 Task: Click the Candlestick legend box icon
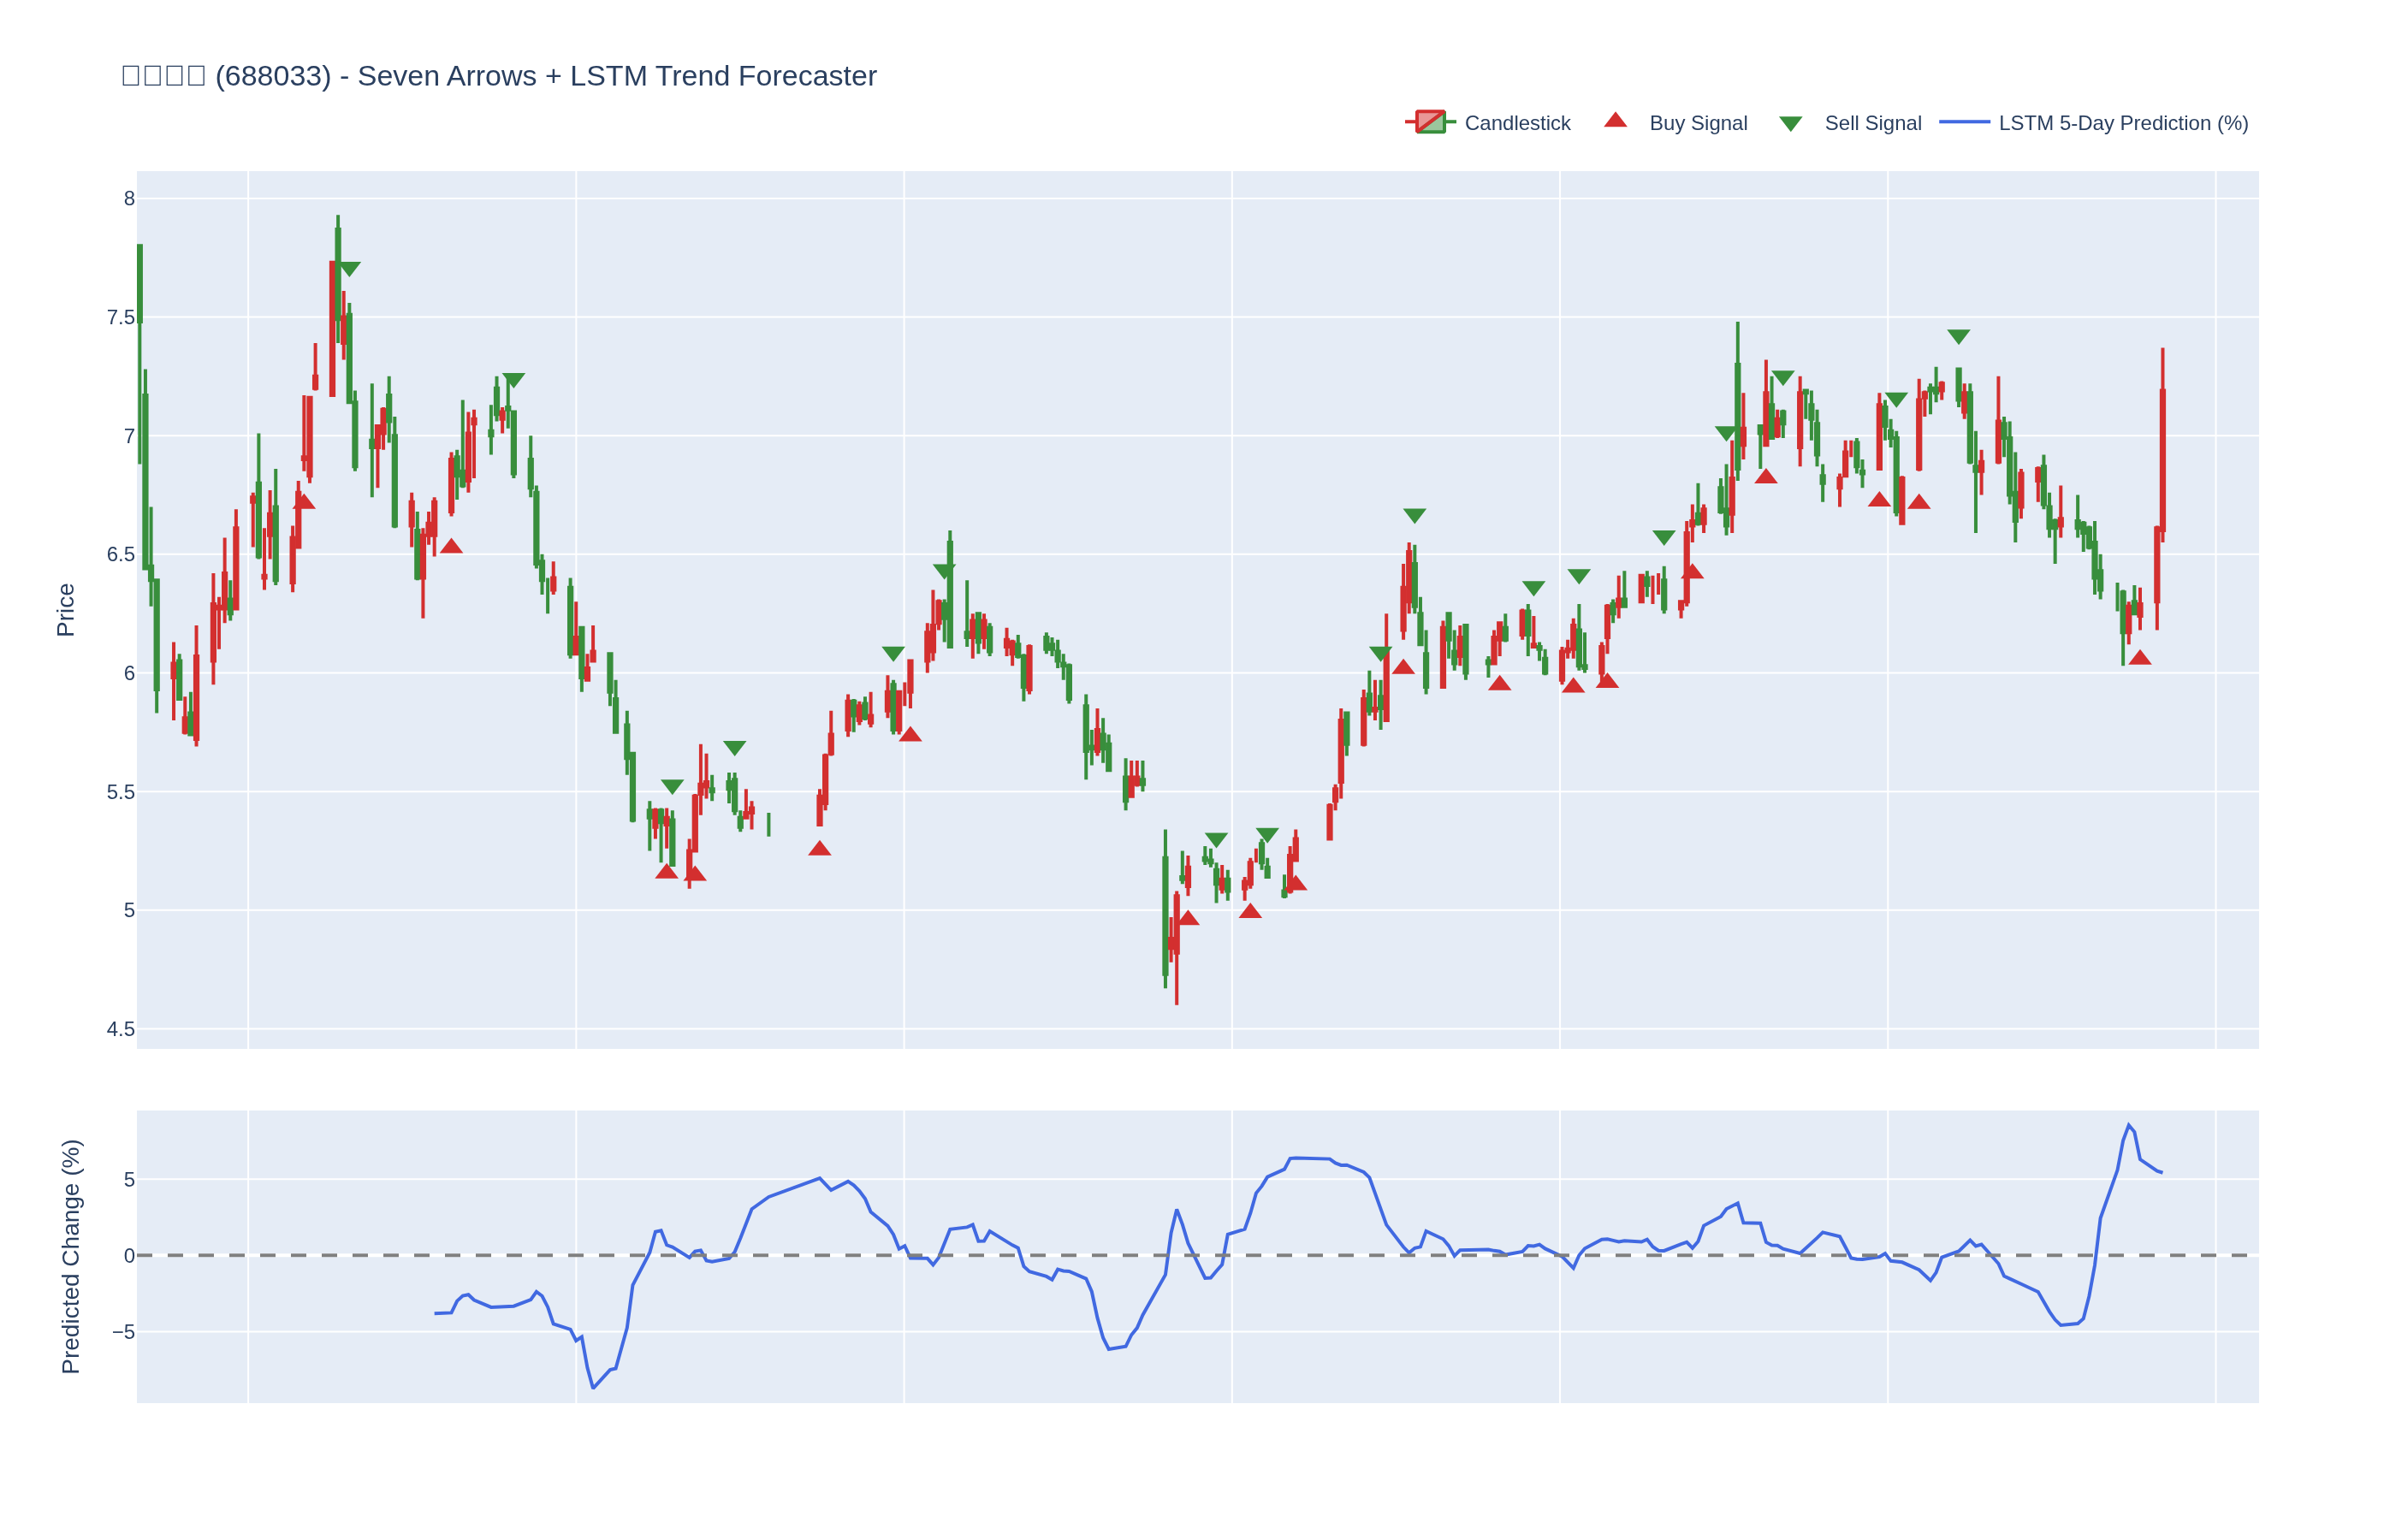point(1430,122)
